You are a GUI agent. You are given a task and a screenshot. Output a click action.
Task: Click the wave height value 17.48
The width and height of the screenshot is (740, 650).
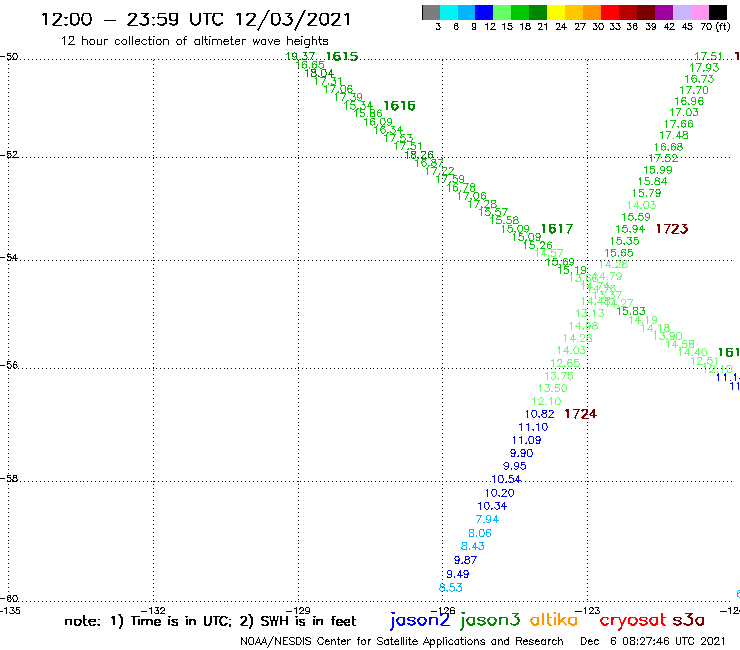(674, 135)
